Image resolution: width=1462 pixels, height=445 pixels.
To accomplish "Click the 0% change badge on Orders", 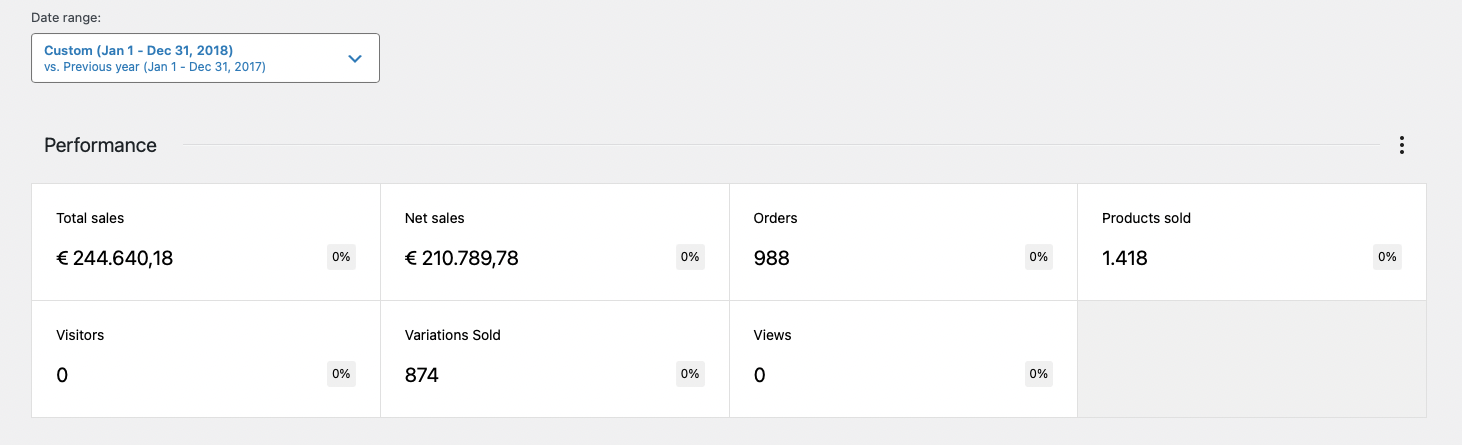I will point(1039,257).
